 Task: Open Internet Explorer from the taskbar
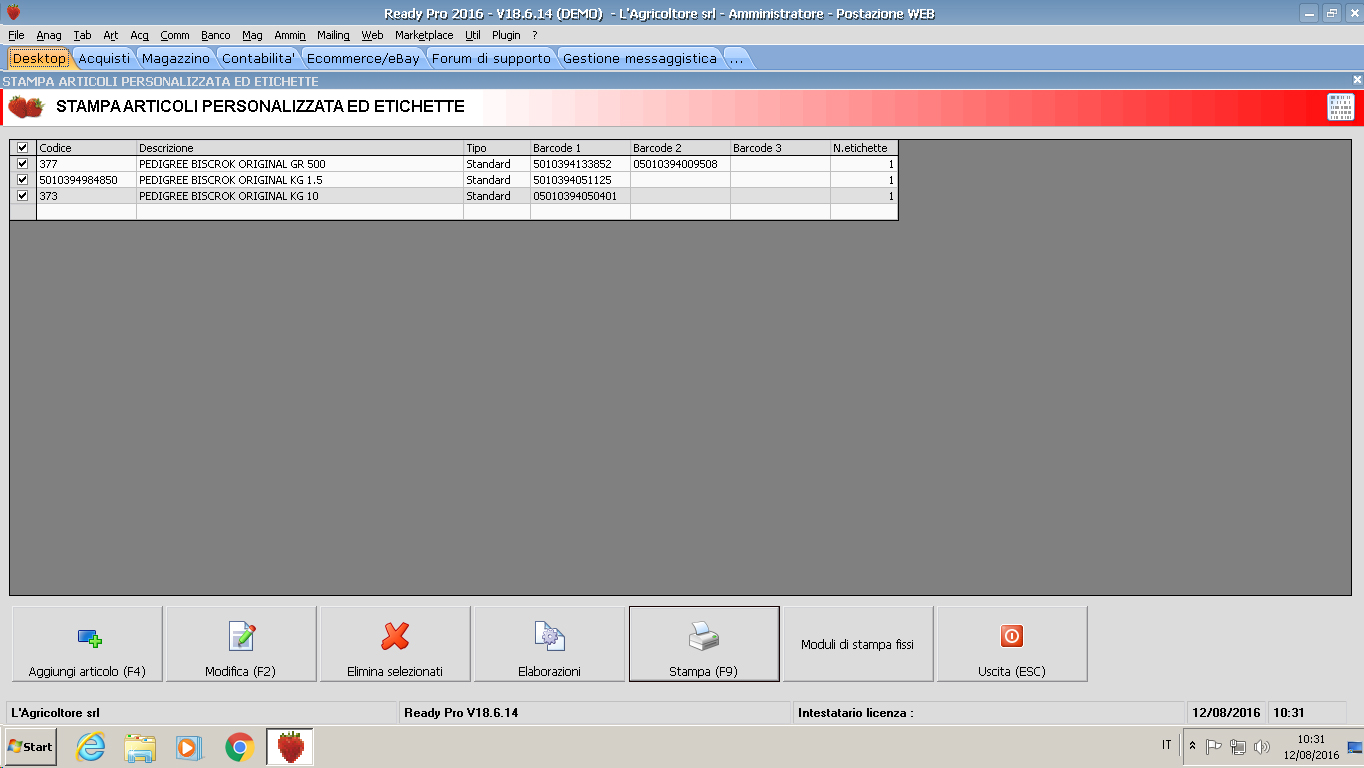coord(91,746)
